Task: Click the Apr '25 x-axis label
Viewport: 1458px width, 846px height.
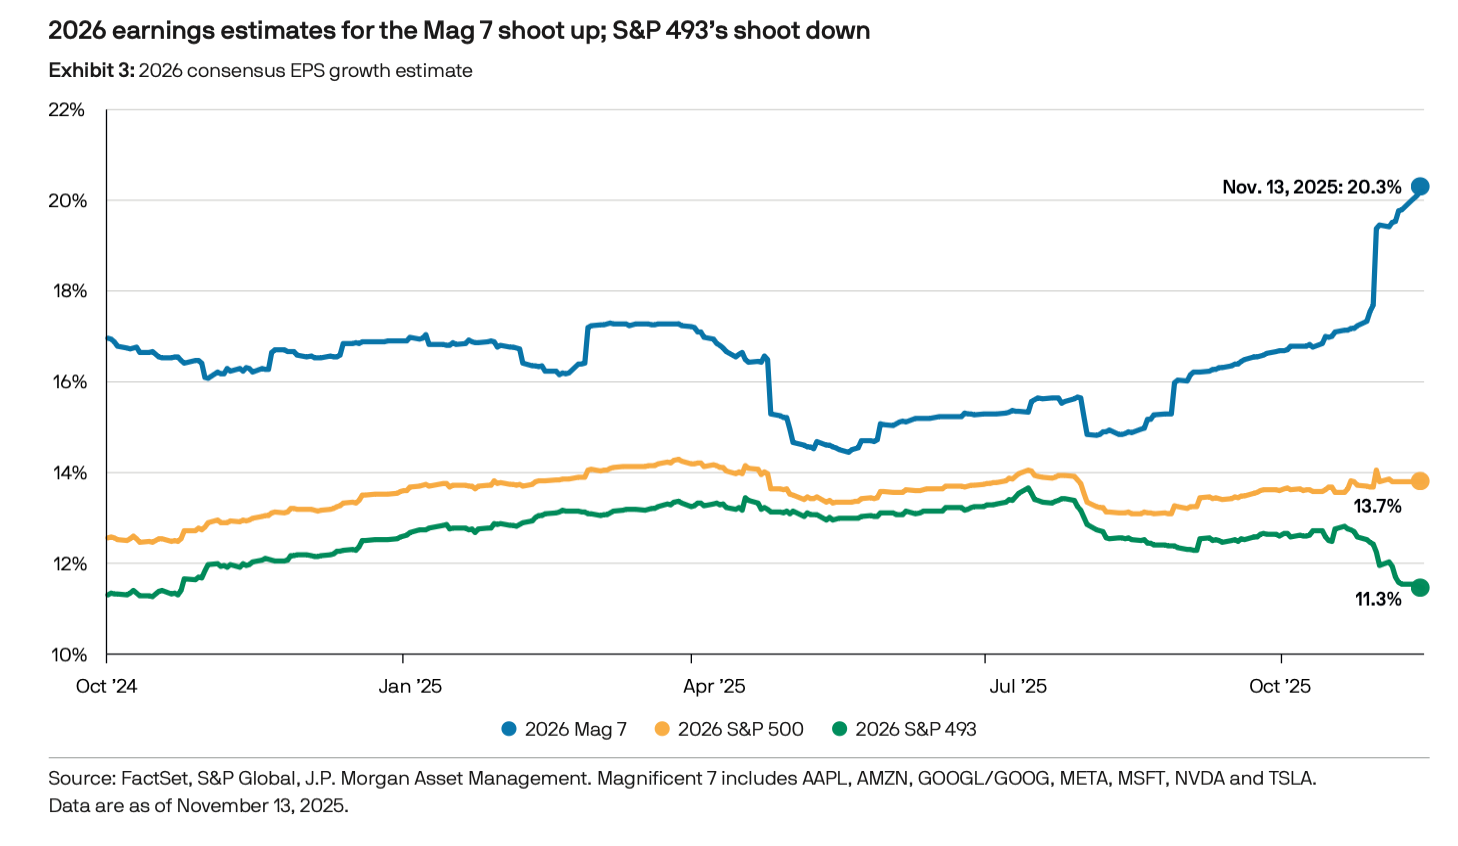Action: 714,686
